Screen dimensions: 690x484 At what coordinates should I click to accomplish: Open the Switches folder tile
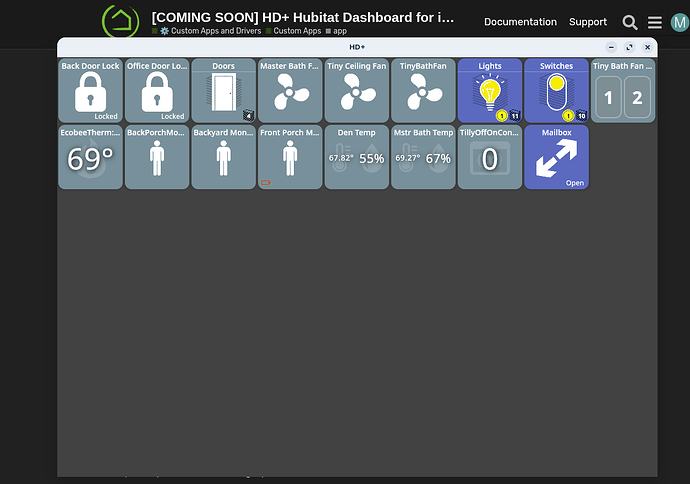point(557,91)
